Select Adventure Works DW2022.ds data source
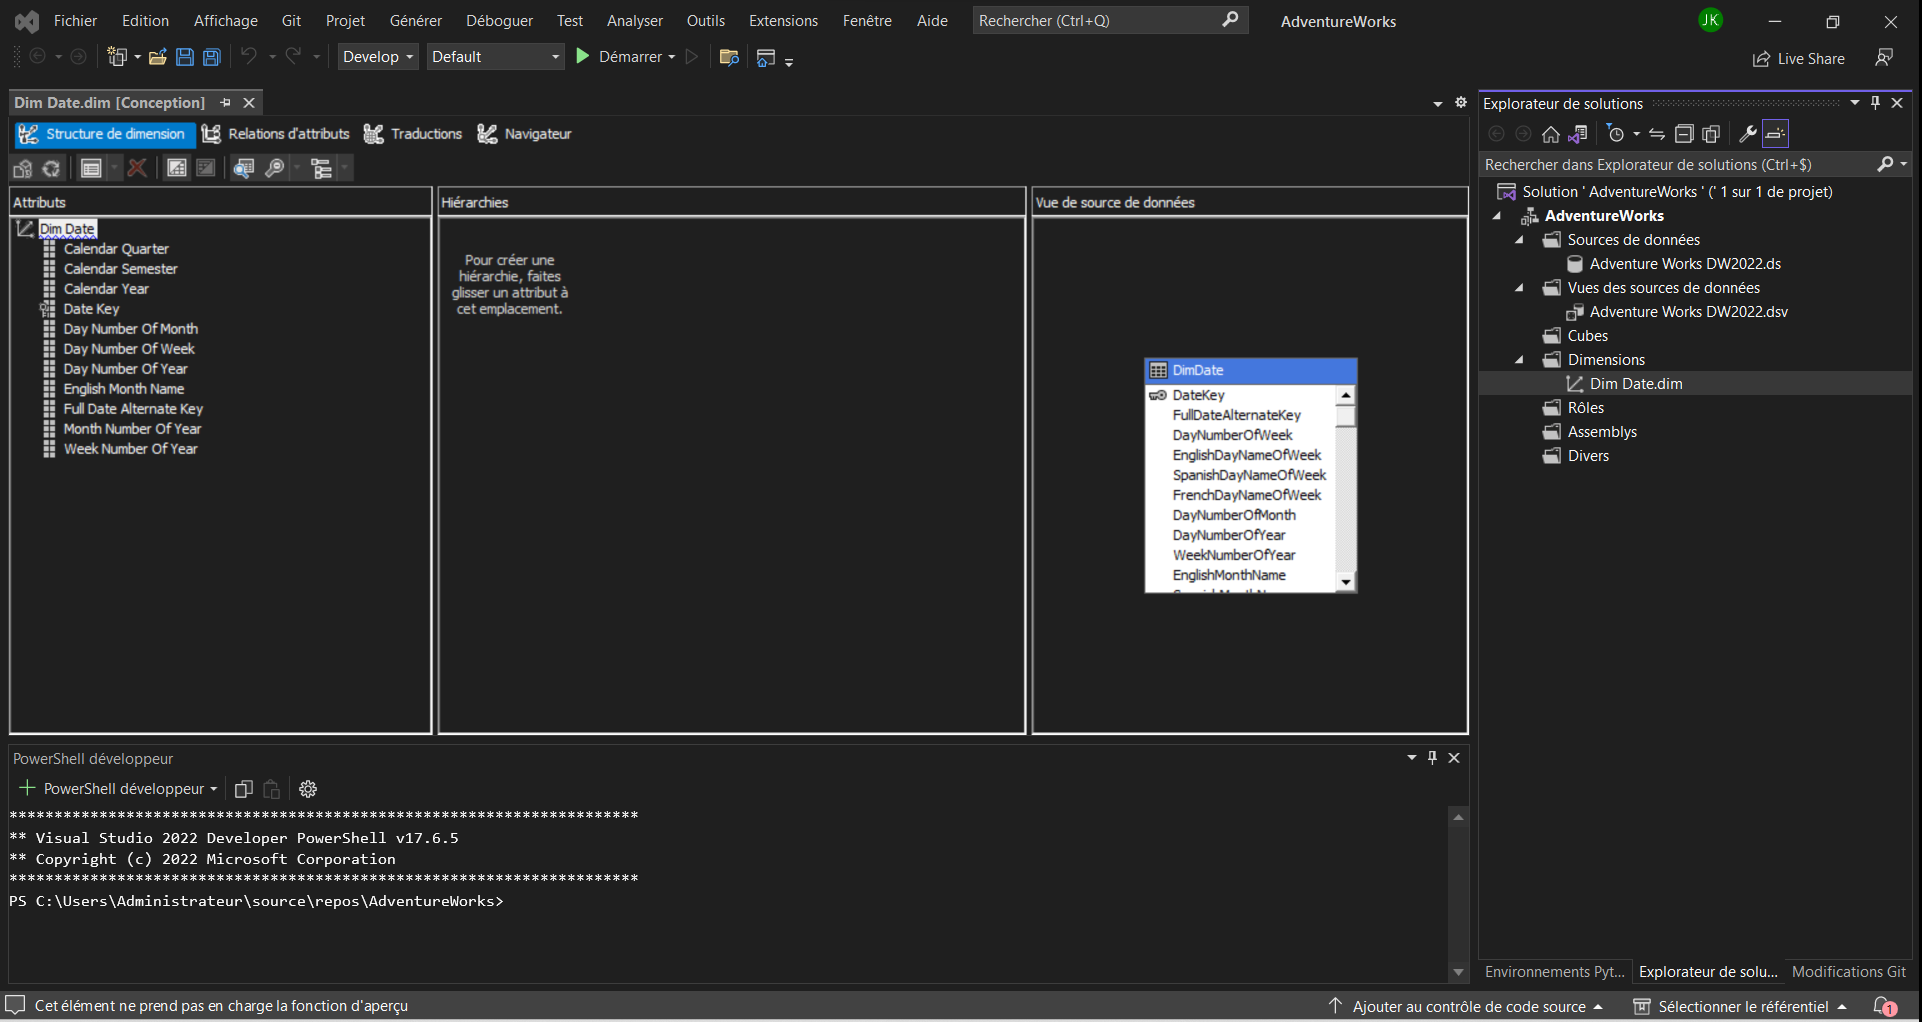Viewport: 1922px width, 1022px height. pos(1685,264)
